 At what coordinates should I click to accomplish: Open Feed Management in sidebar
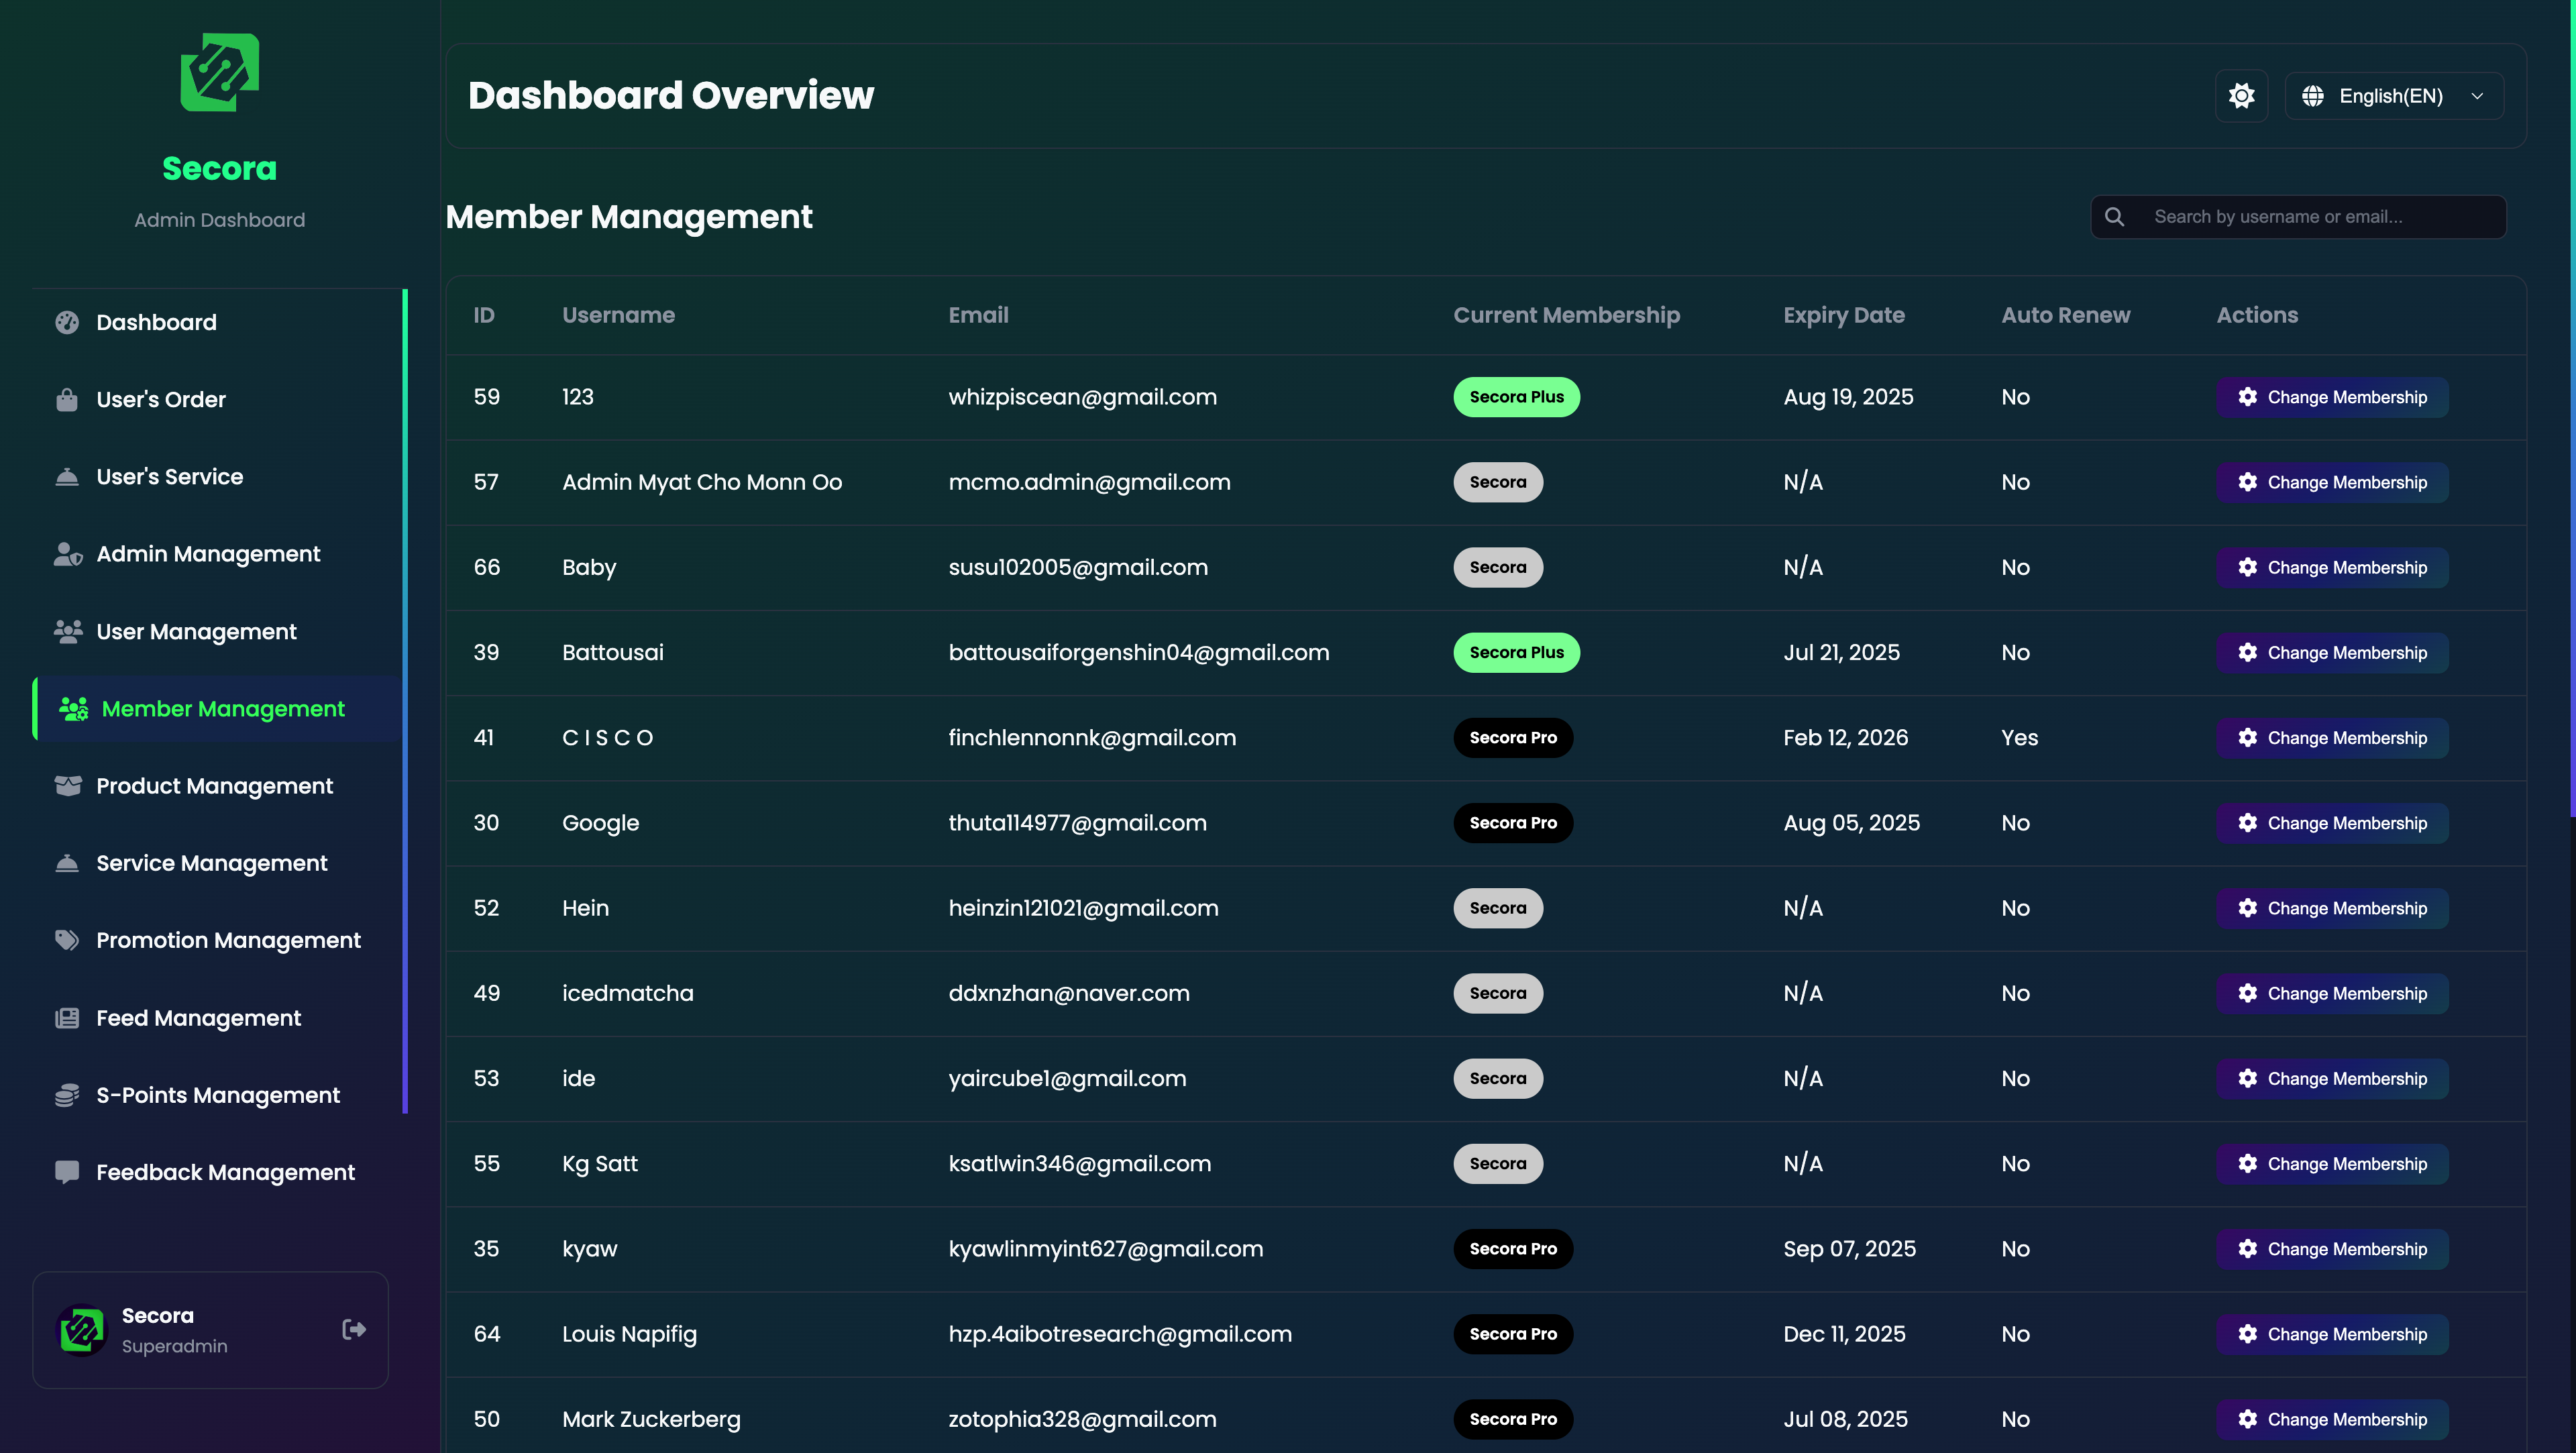tap(198, 1018)
